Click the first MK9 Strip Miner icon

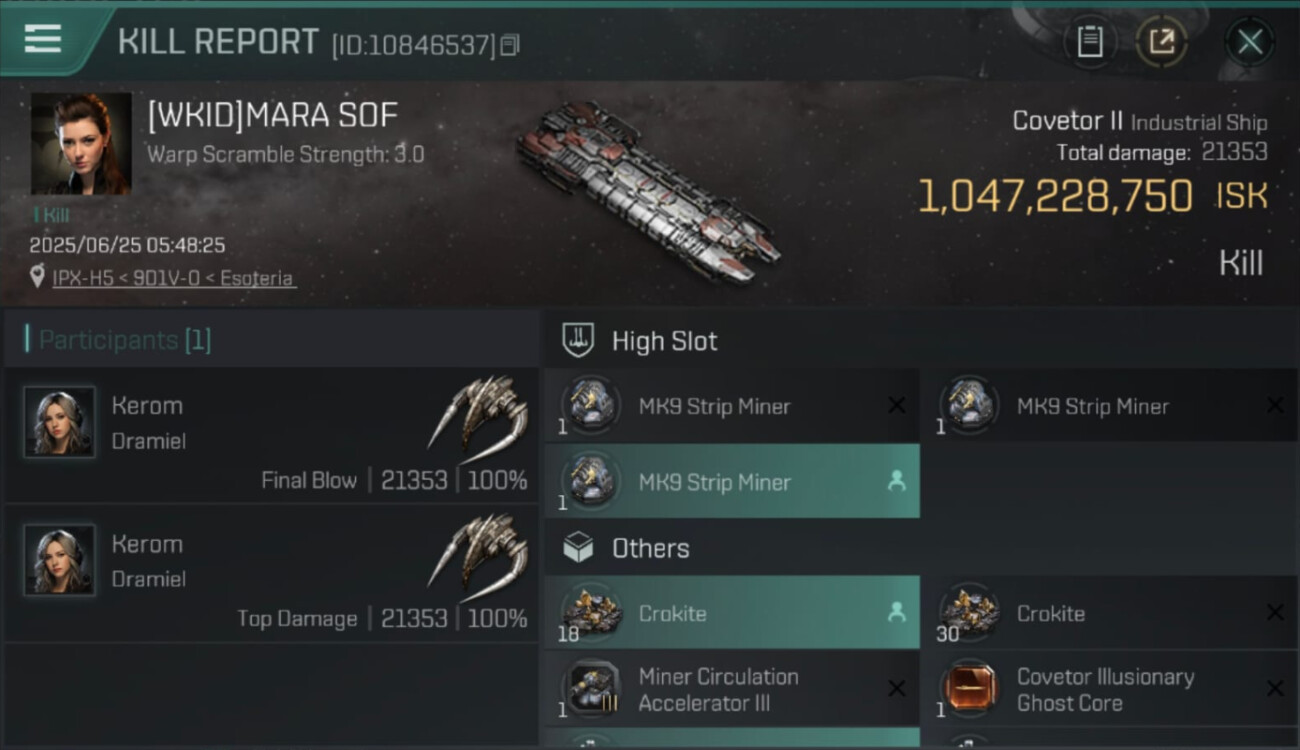591,406
